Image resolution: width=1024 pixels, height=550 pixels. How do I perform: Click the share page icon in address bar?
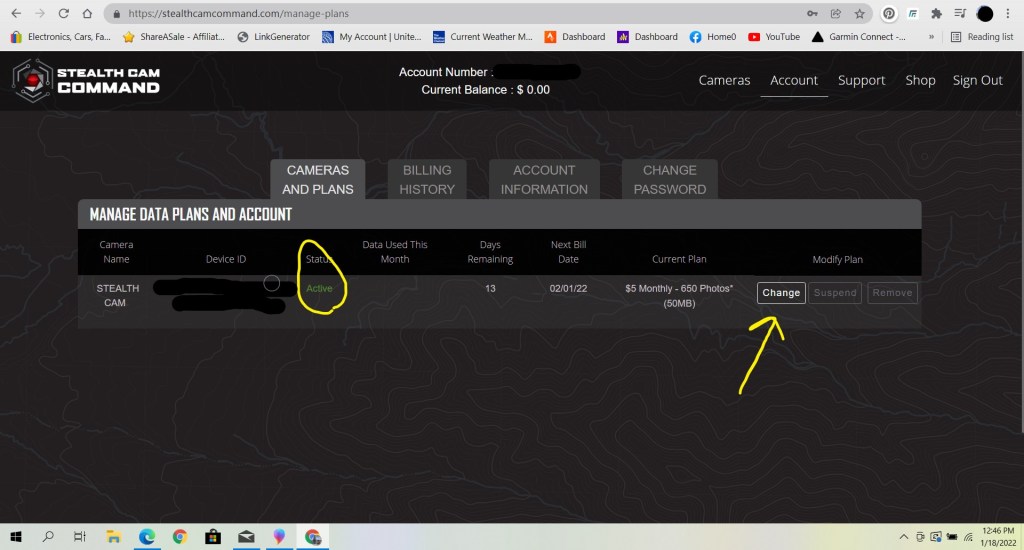pos(835,14)
